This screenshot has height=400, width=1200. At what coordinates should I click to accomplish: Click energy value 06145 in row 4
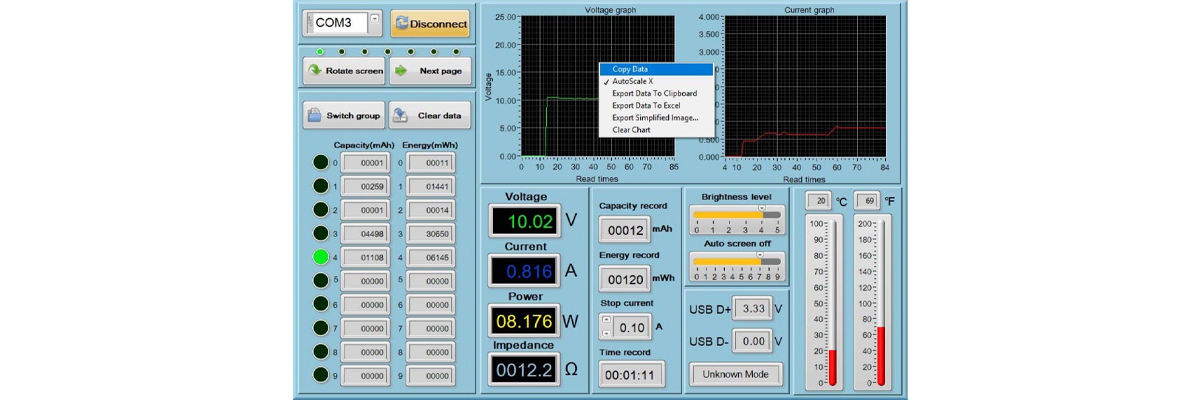[x=431, y=257]
